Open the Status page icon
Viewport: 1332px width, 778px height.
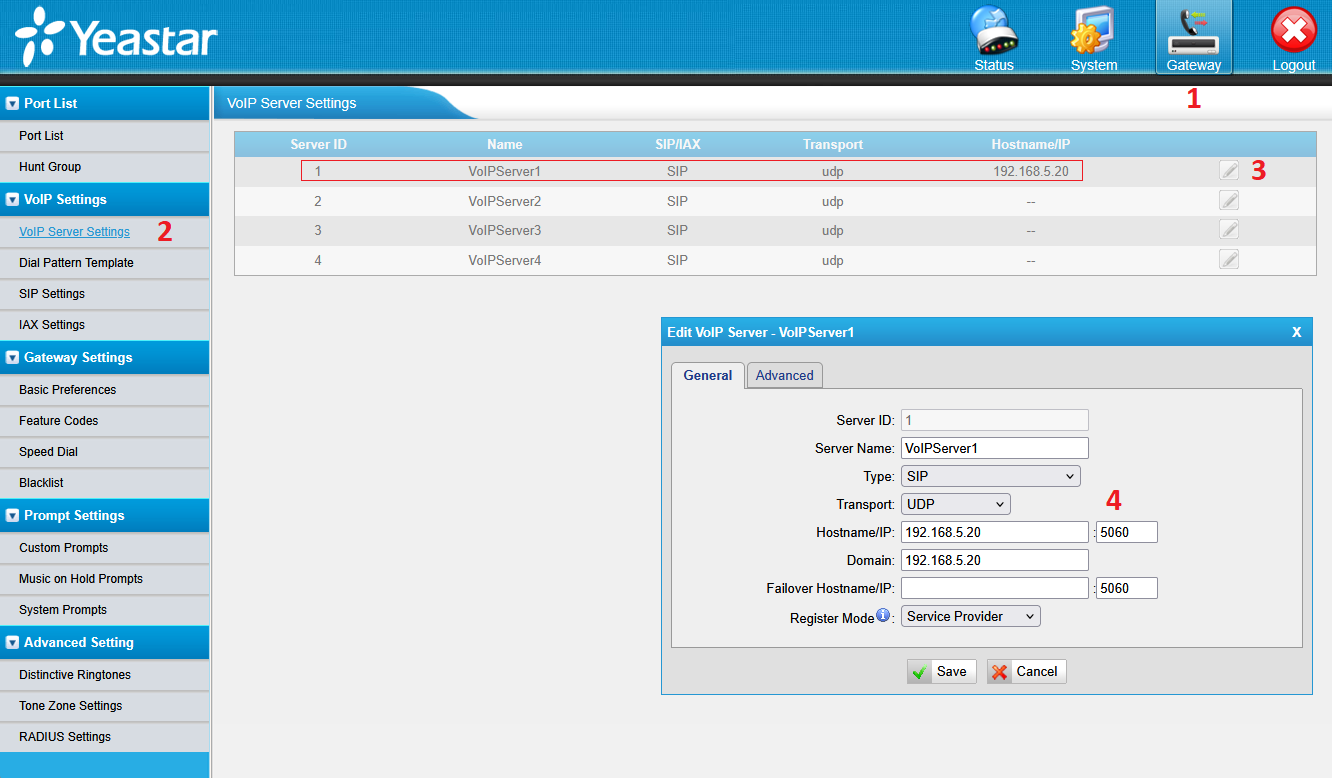994,38
